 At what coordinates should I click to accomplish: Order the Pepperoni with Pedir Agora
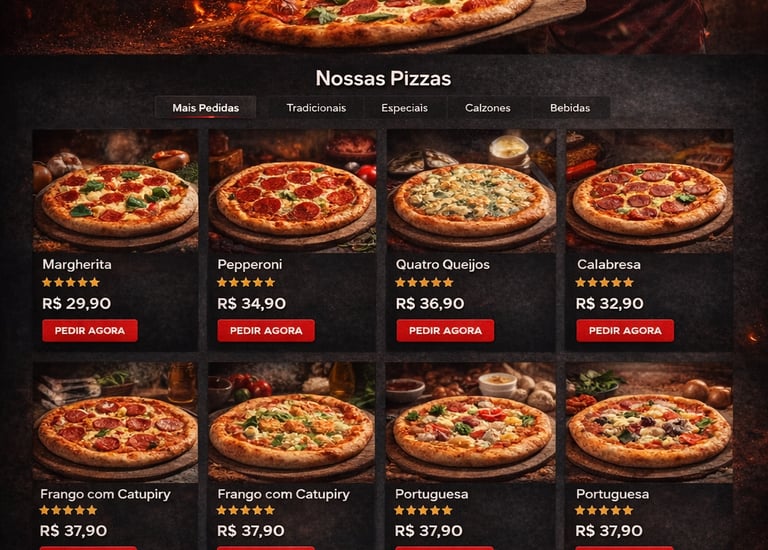click(x=266, y=331)
